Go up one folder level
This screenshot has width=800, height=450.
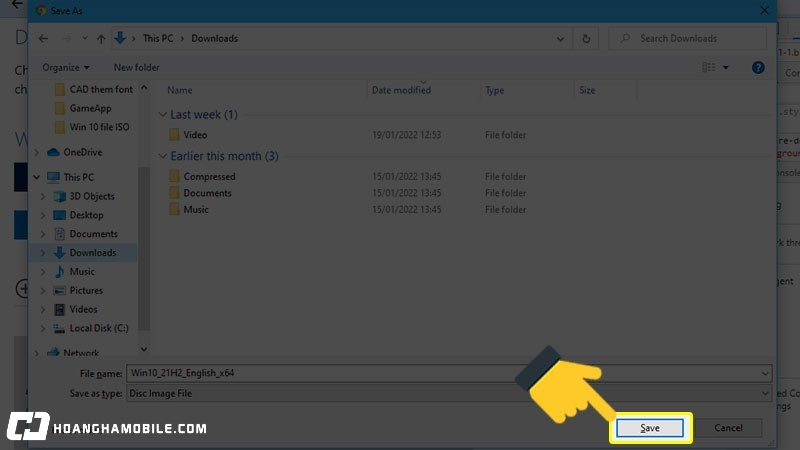(101, 39)
